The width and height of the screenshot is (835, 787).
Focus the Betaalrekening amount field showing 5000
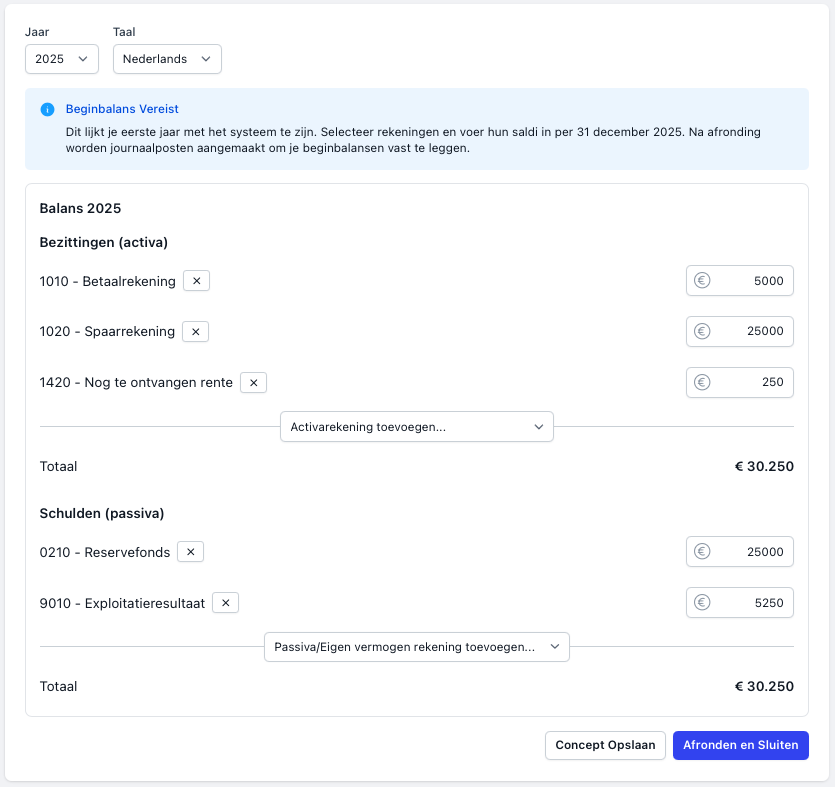pos(750,281)
